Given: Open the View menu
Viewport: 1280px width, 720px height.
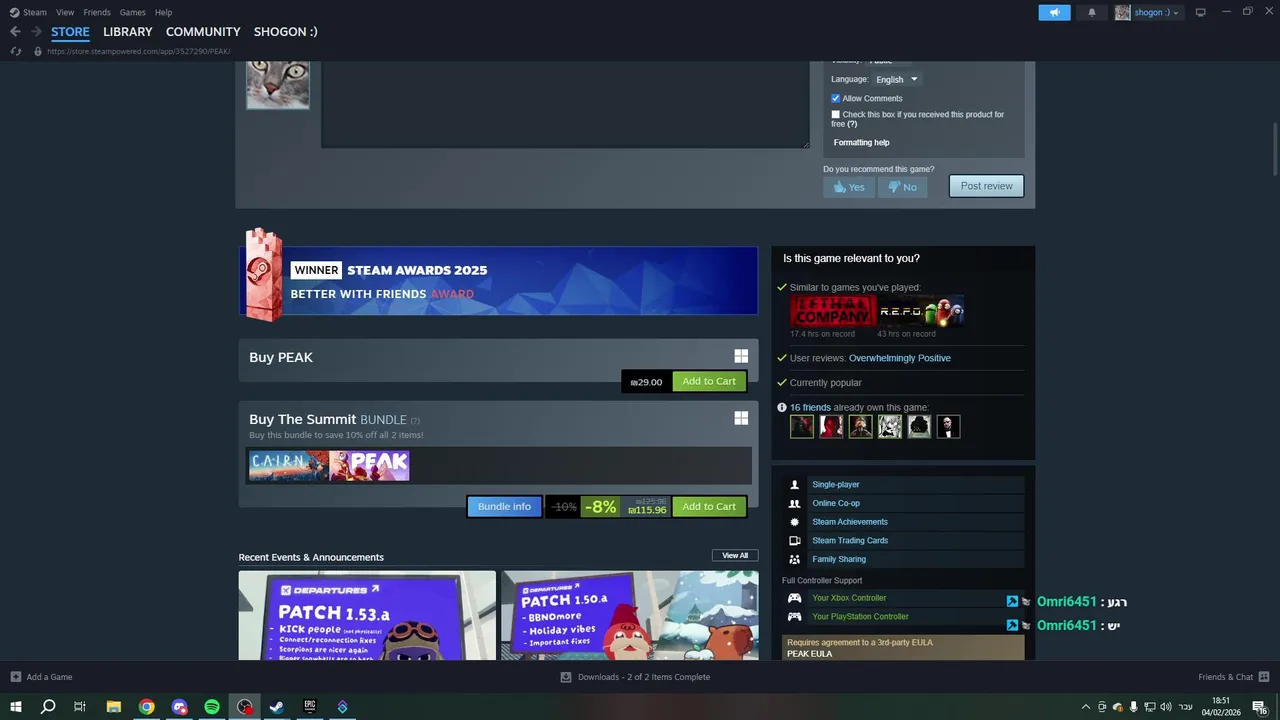Looking at the screenshot, I should pyautogui.click(x=65, y=12).
